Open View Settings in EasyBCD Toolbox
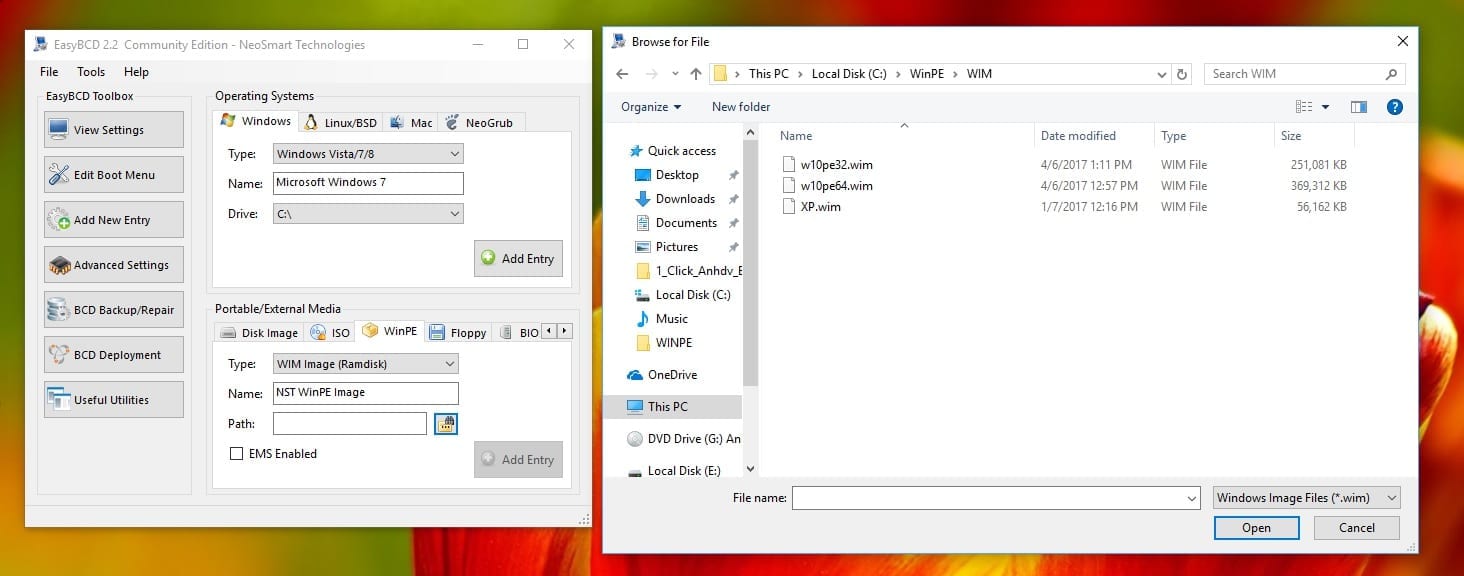1464x576 pixels. pyautogui.click(x=113, y=130)
